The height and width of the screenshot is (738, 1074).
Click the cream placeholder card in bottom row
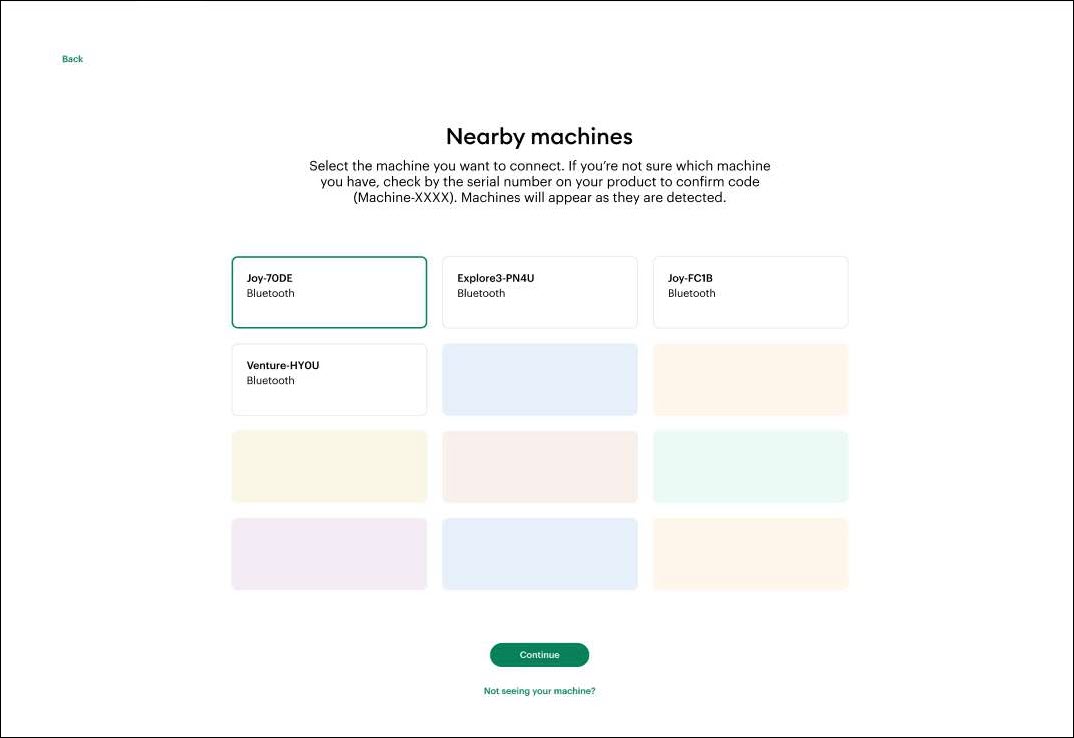pyautogui.click(x=750, y=553)
